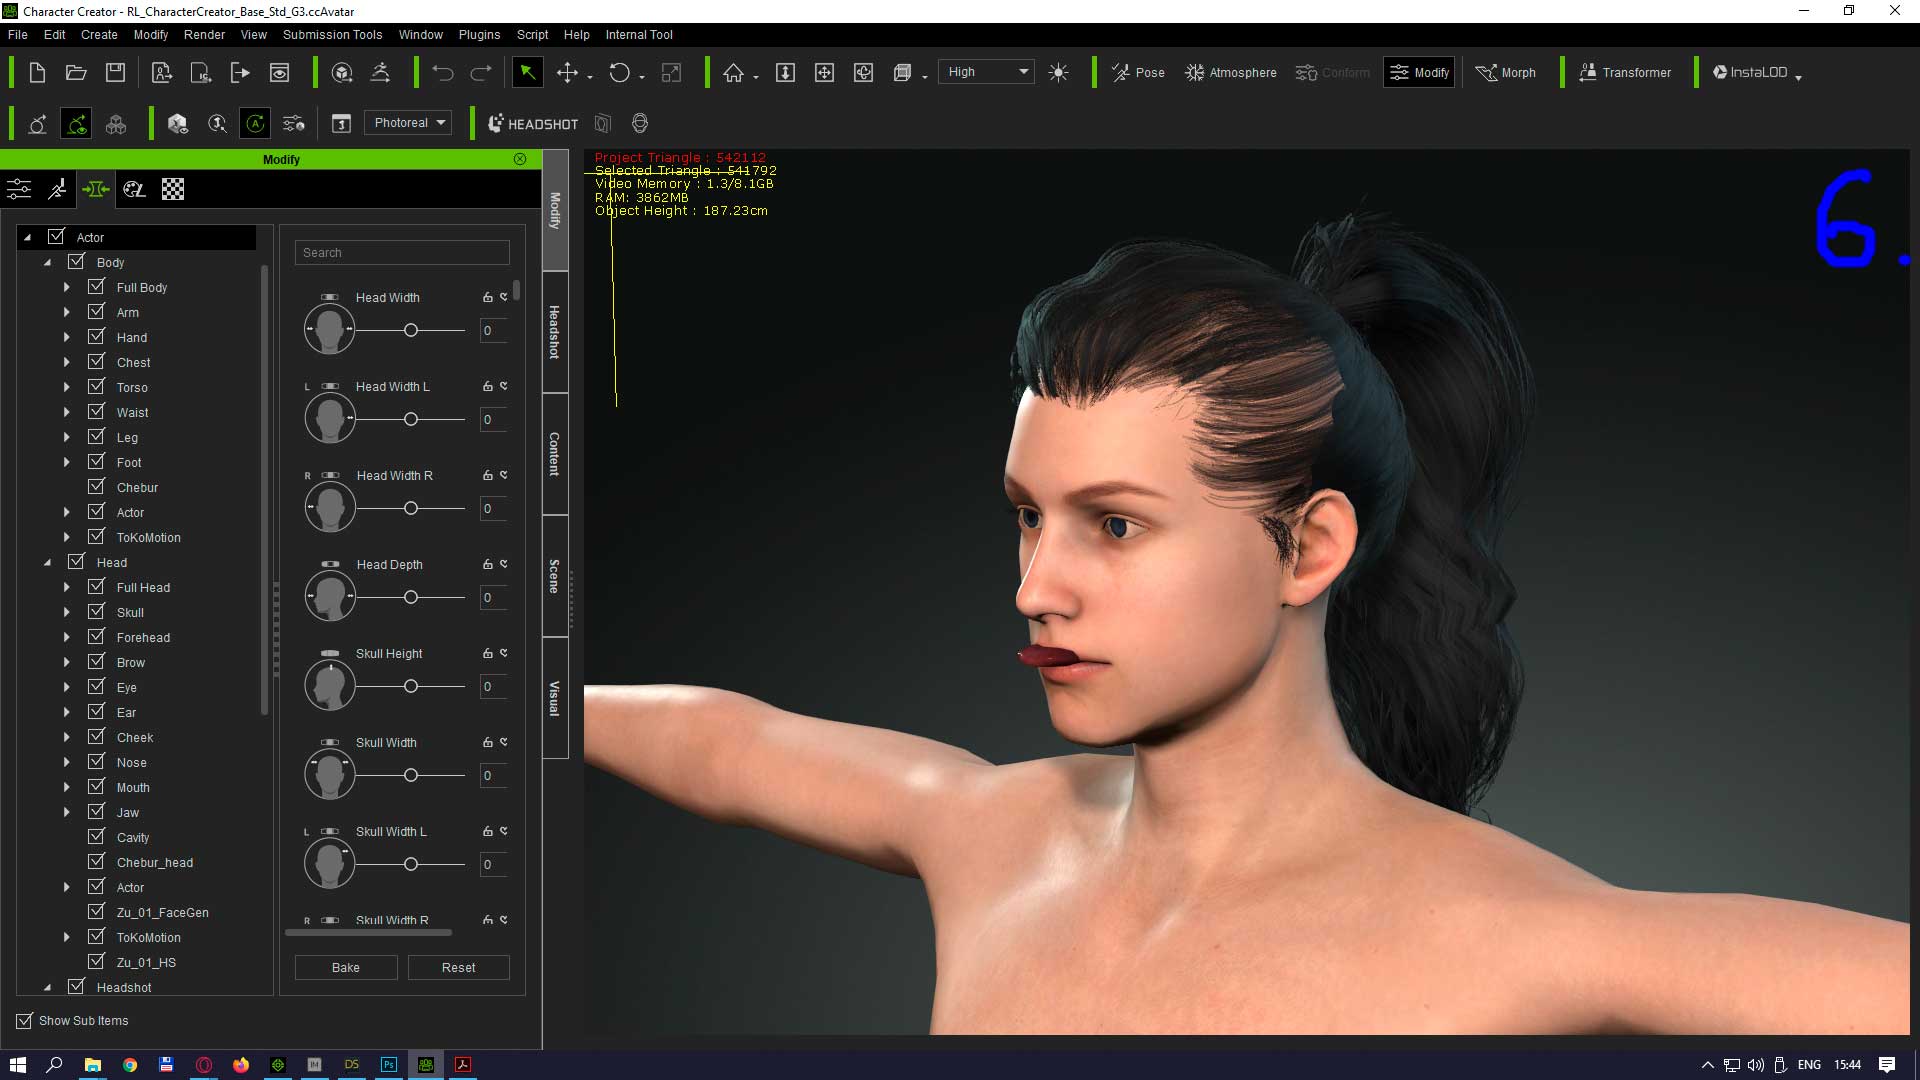Open the Headshot plugin button

point(532,123)
